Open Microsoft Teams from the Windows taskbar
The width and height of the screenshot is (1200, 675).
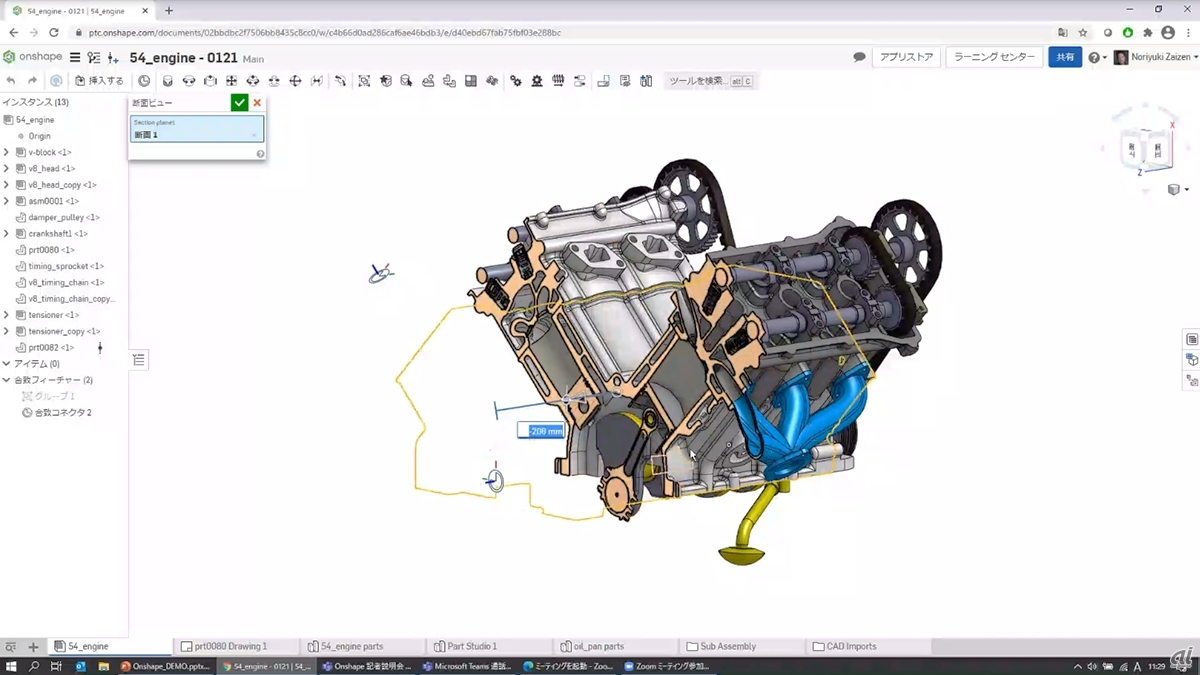coord(466,666)
